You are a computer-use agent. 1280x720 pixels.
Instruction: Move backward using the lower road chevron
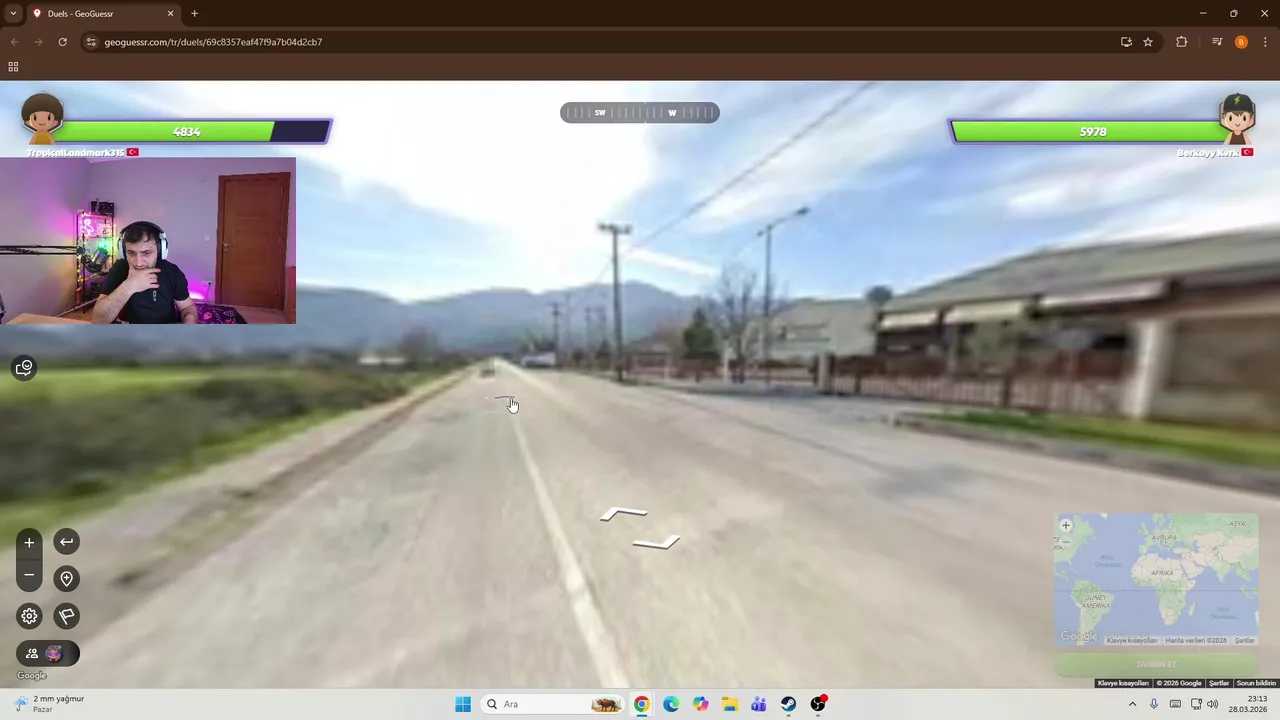click(656, 543)
